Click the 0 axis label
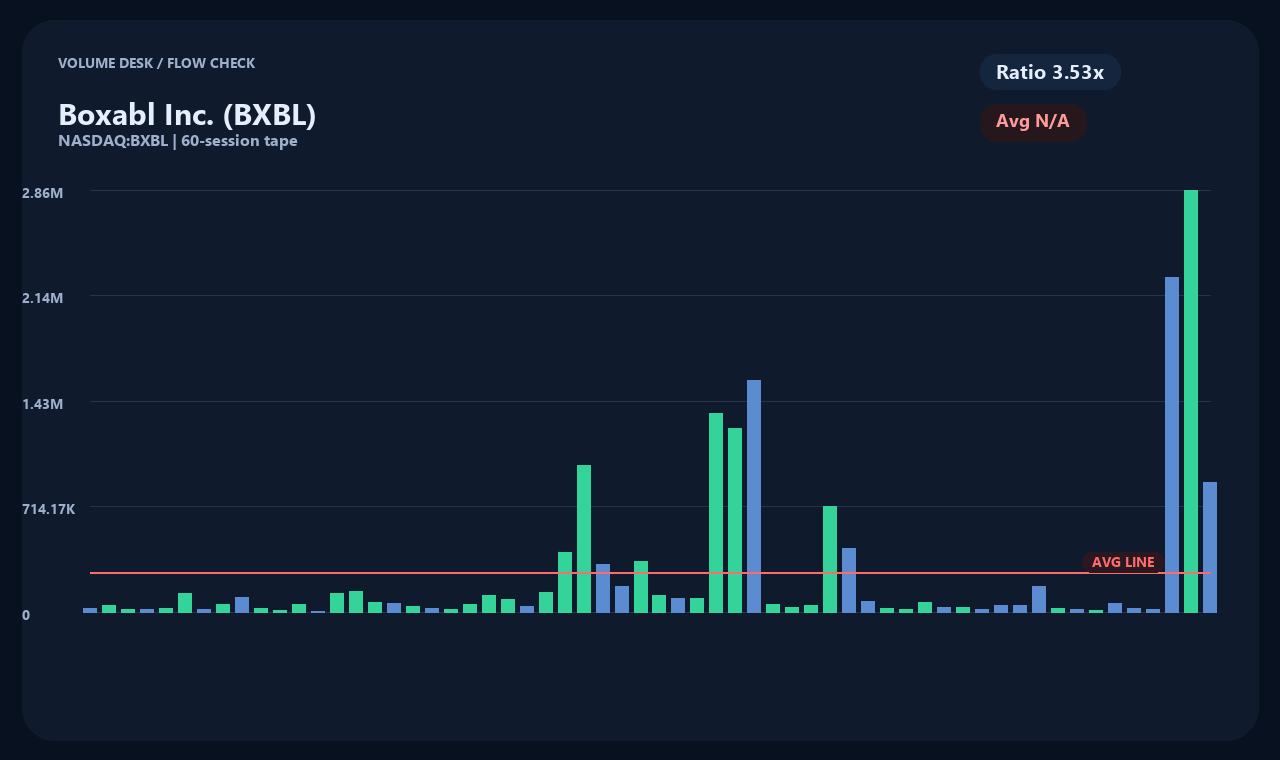1280x760 pixels. click(26, 615)
